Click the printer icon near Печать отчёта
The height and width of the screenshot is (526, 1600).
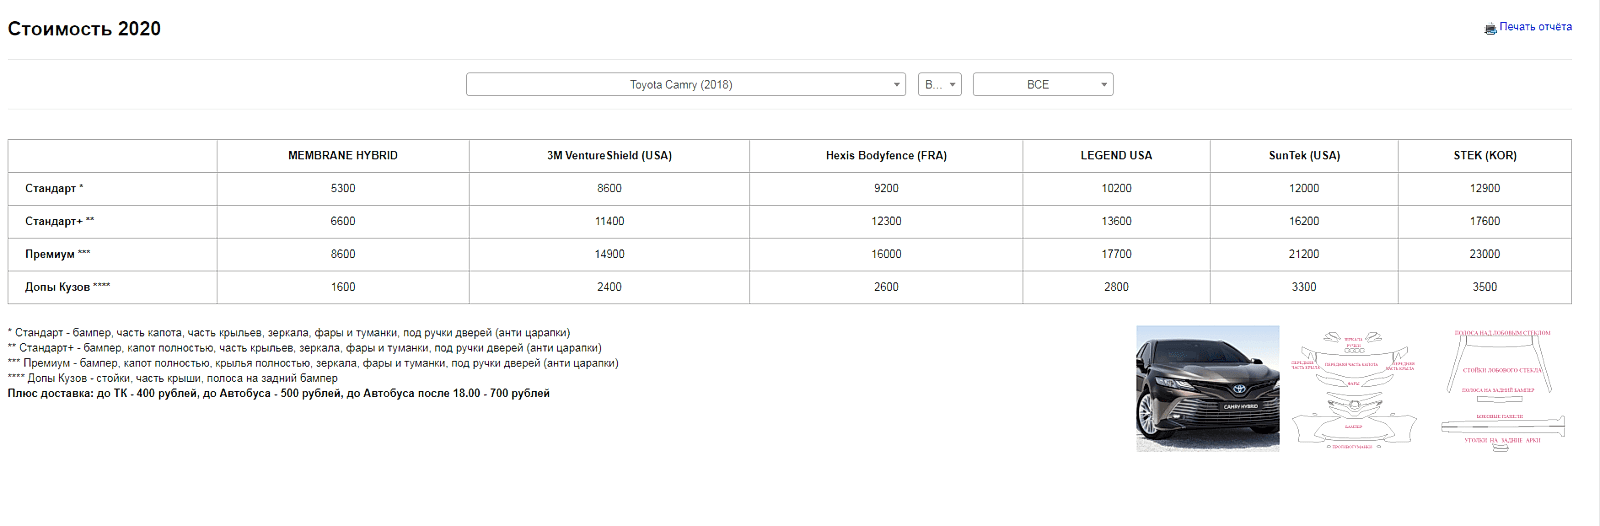coord(1490,28)
